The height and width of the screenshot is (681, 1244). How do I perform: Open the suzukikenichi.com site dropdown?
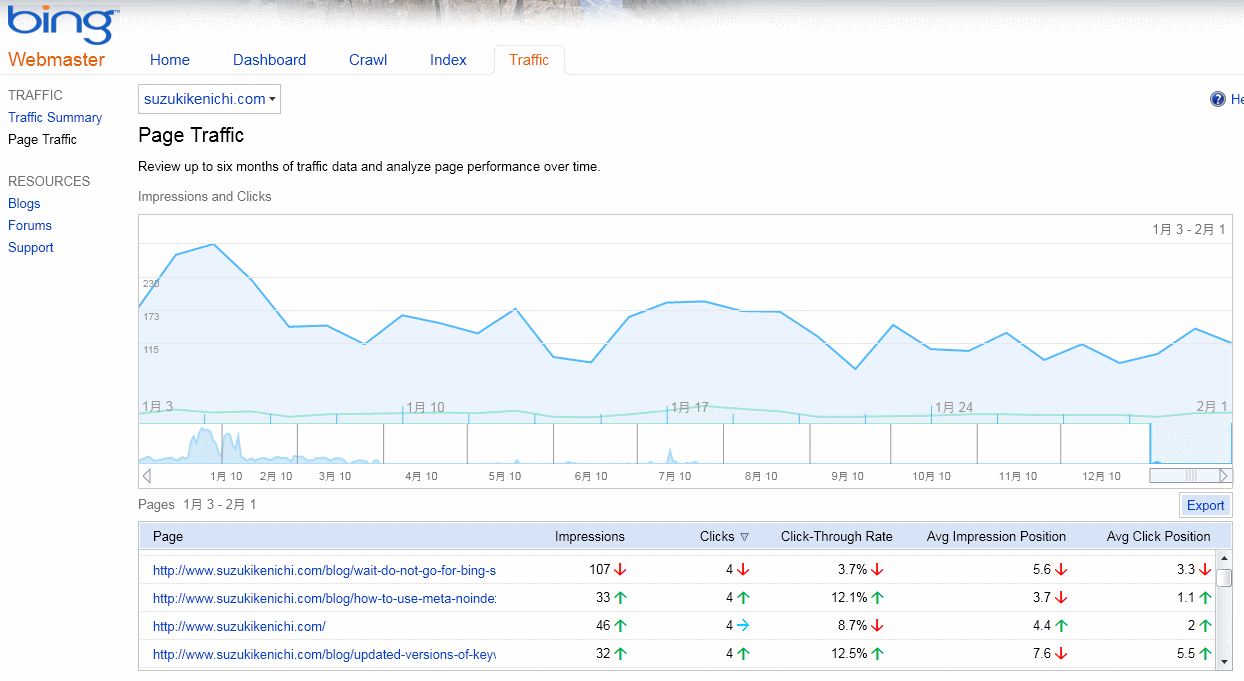click(209, 99)
